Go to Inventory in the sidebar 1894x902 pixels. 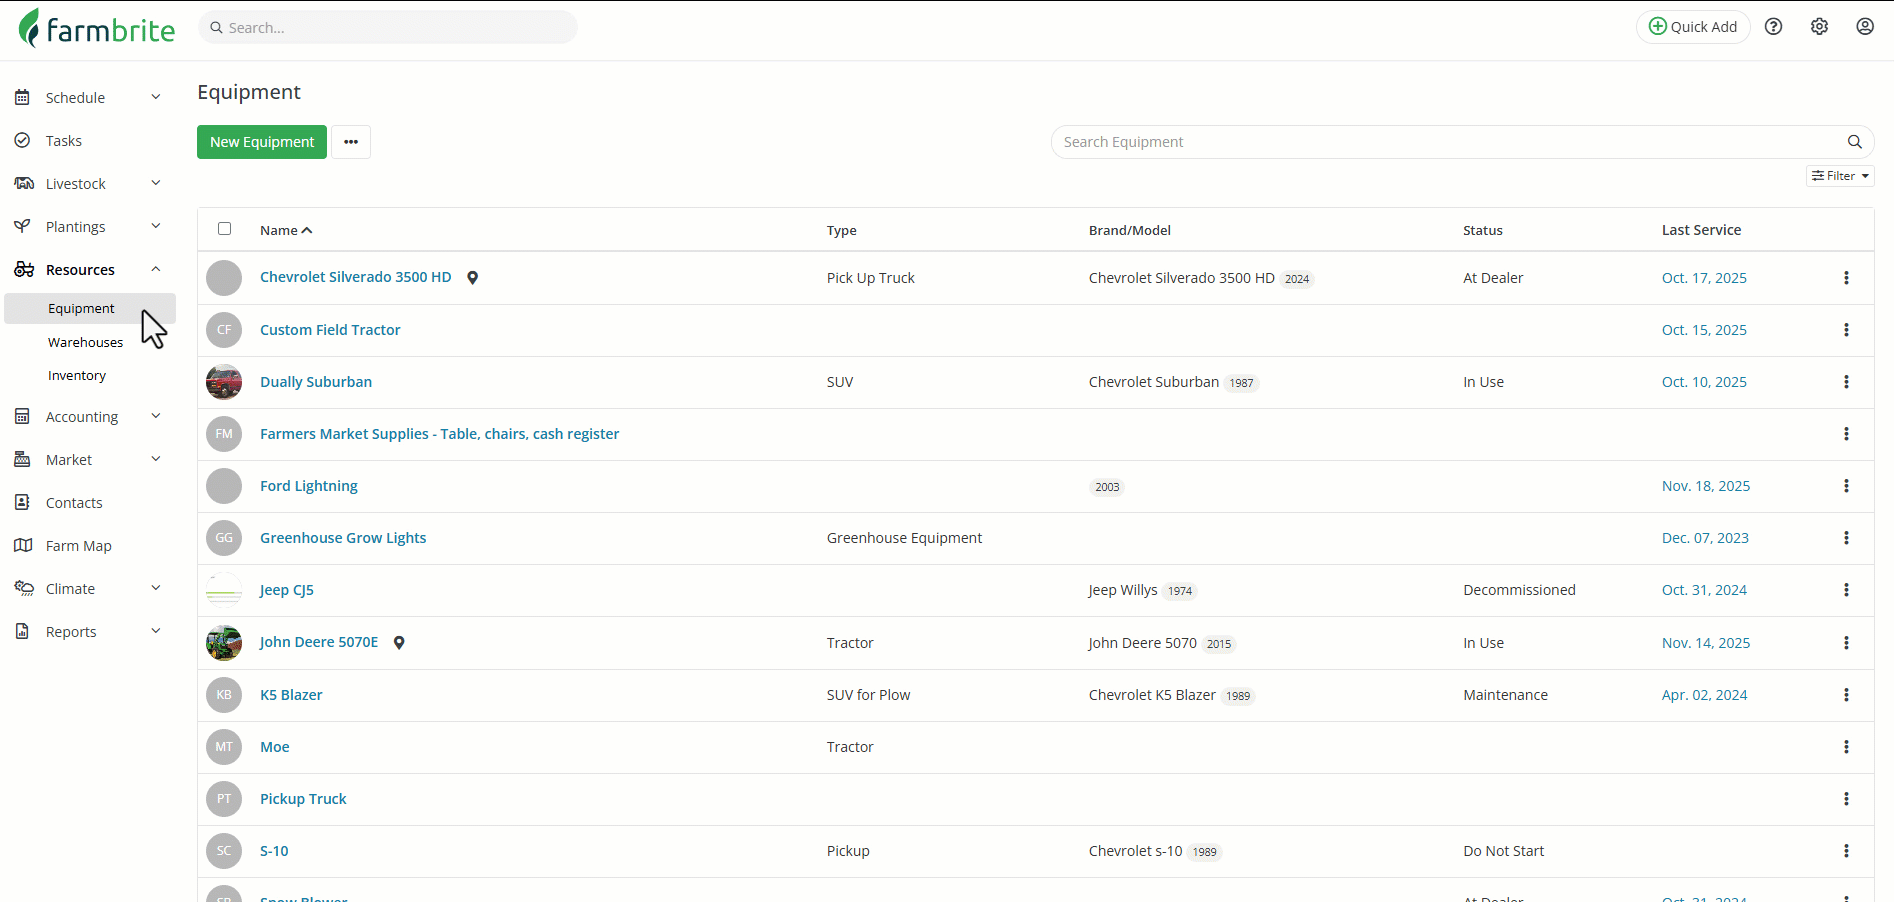click(x=77, y=376)
